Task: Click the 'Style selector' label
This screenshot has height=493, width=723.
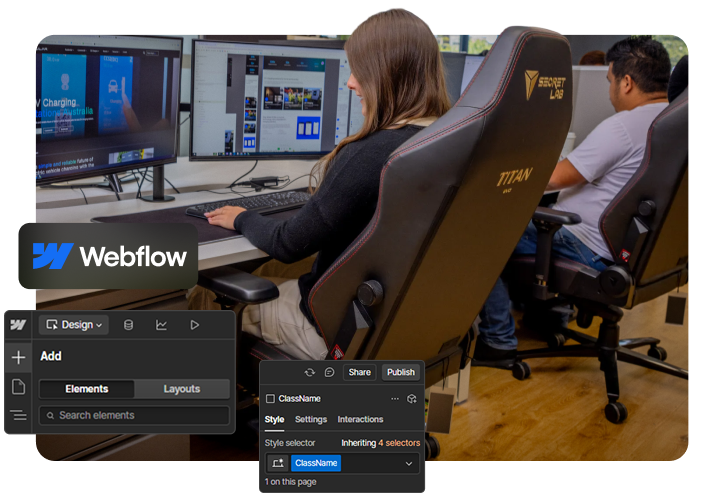Action: point(290,443)
